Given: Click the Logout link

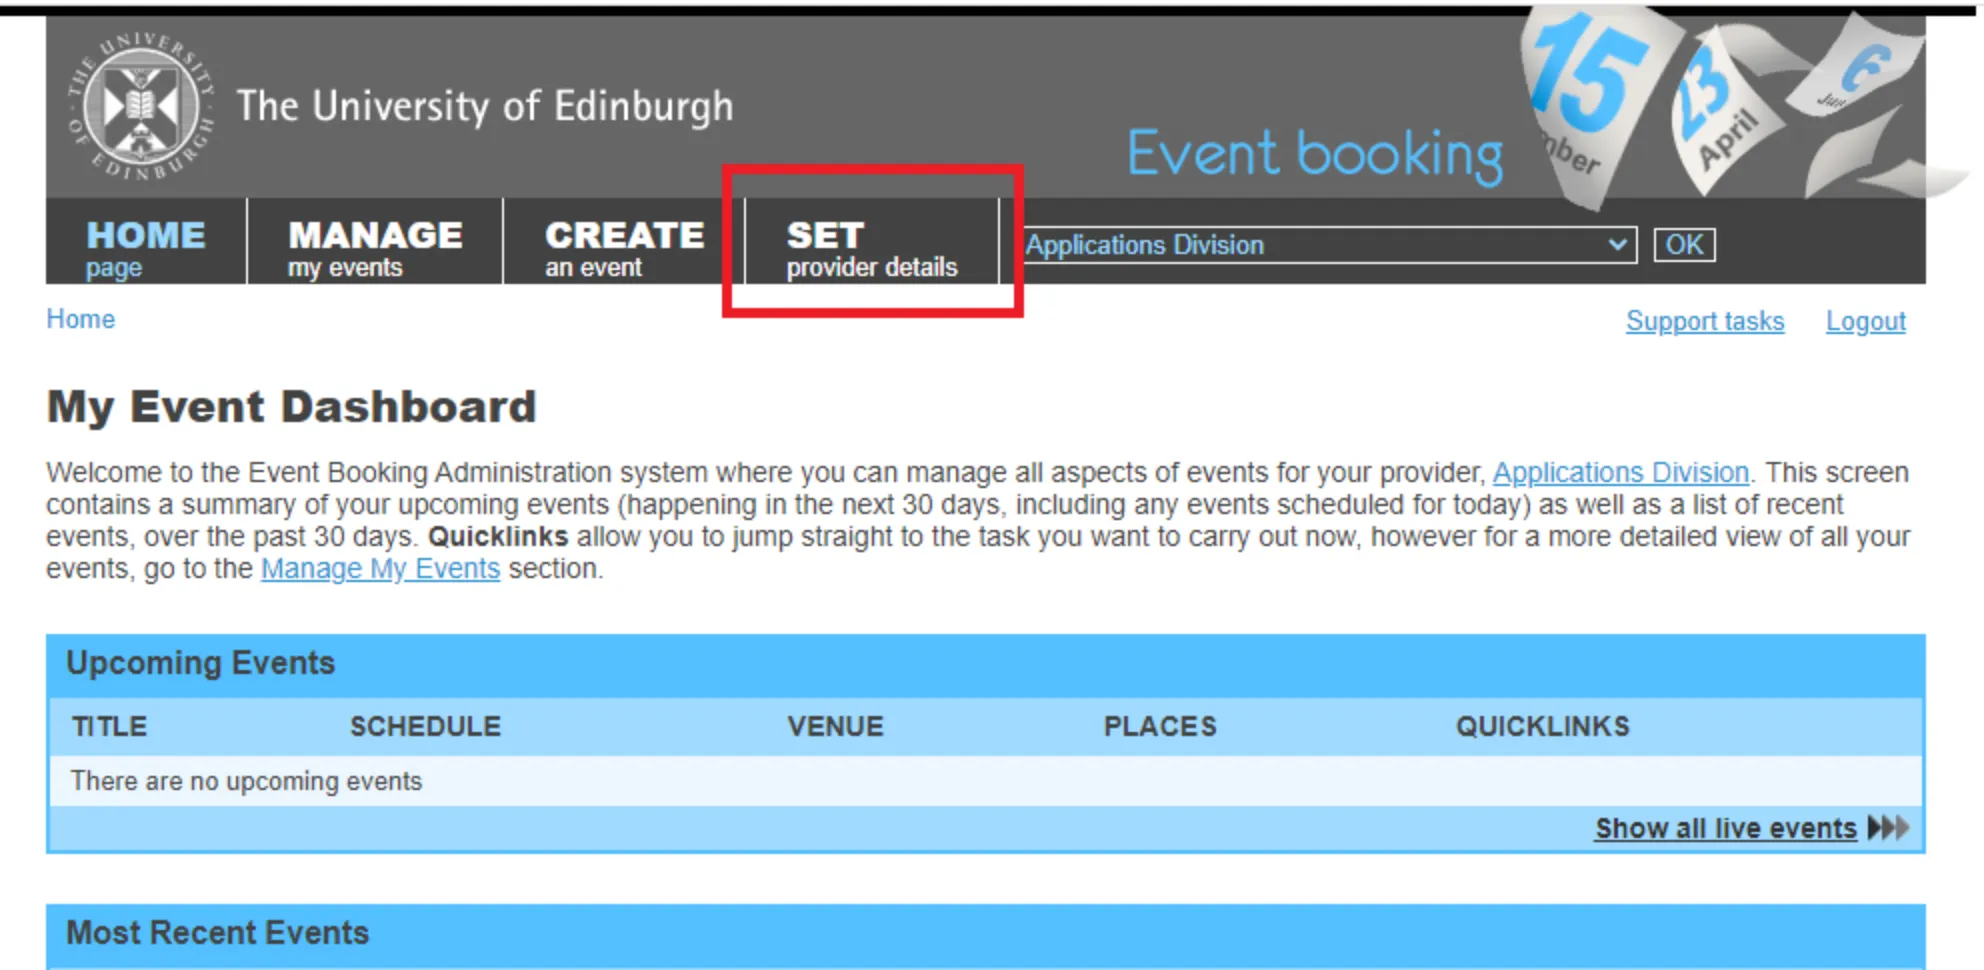Looking at the screenshot, I should (1865, 321).
